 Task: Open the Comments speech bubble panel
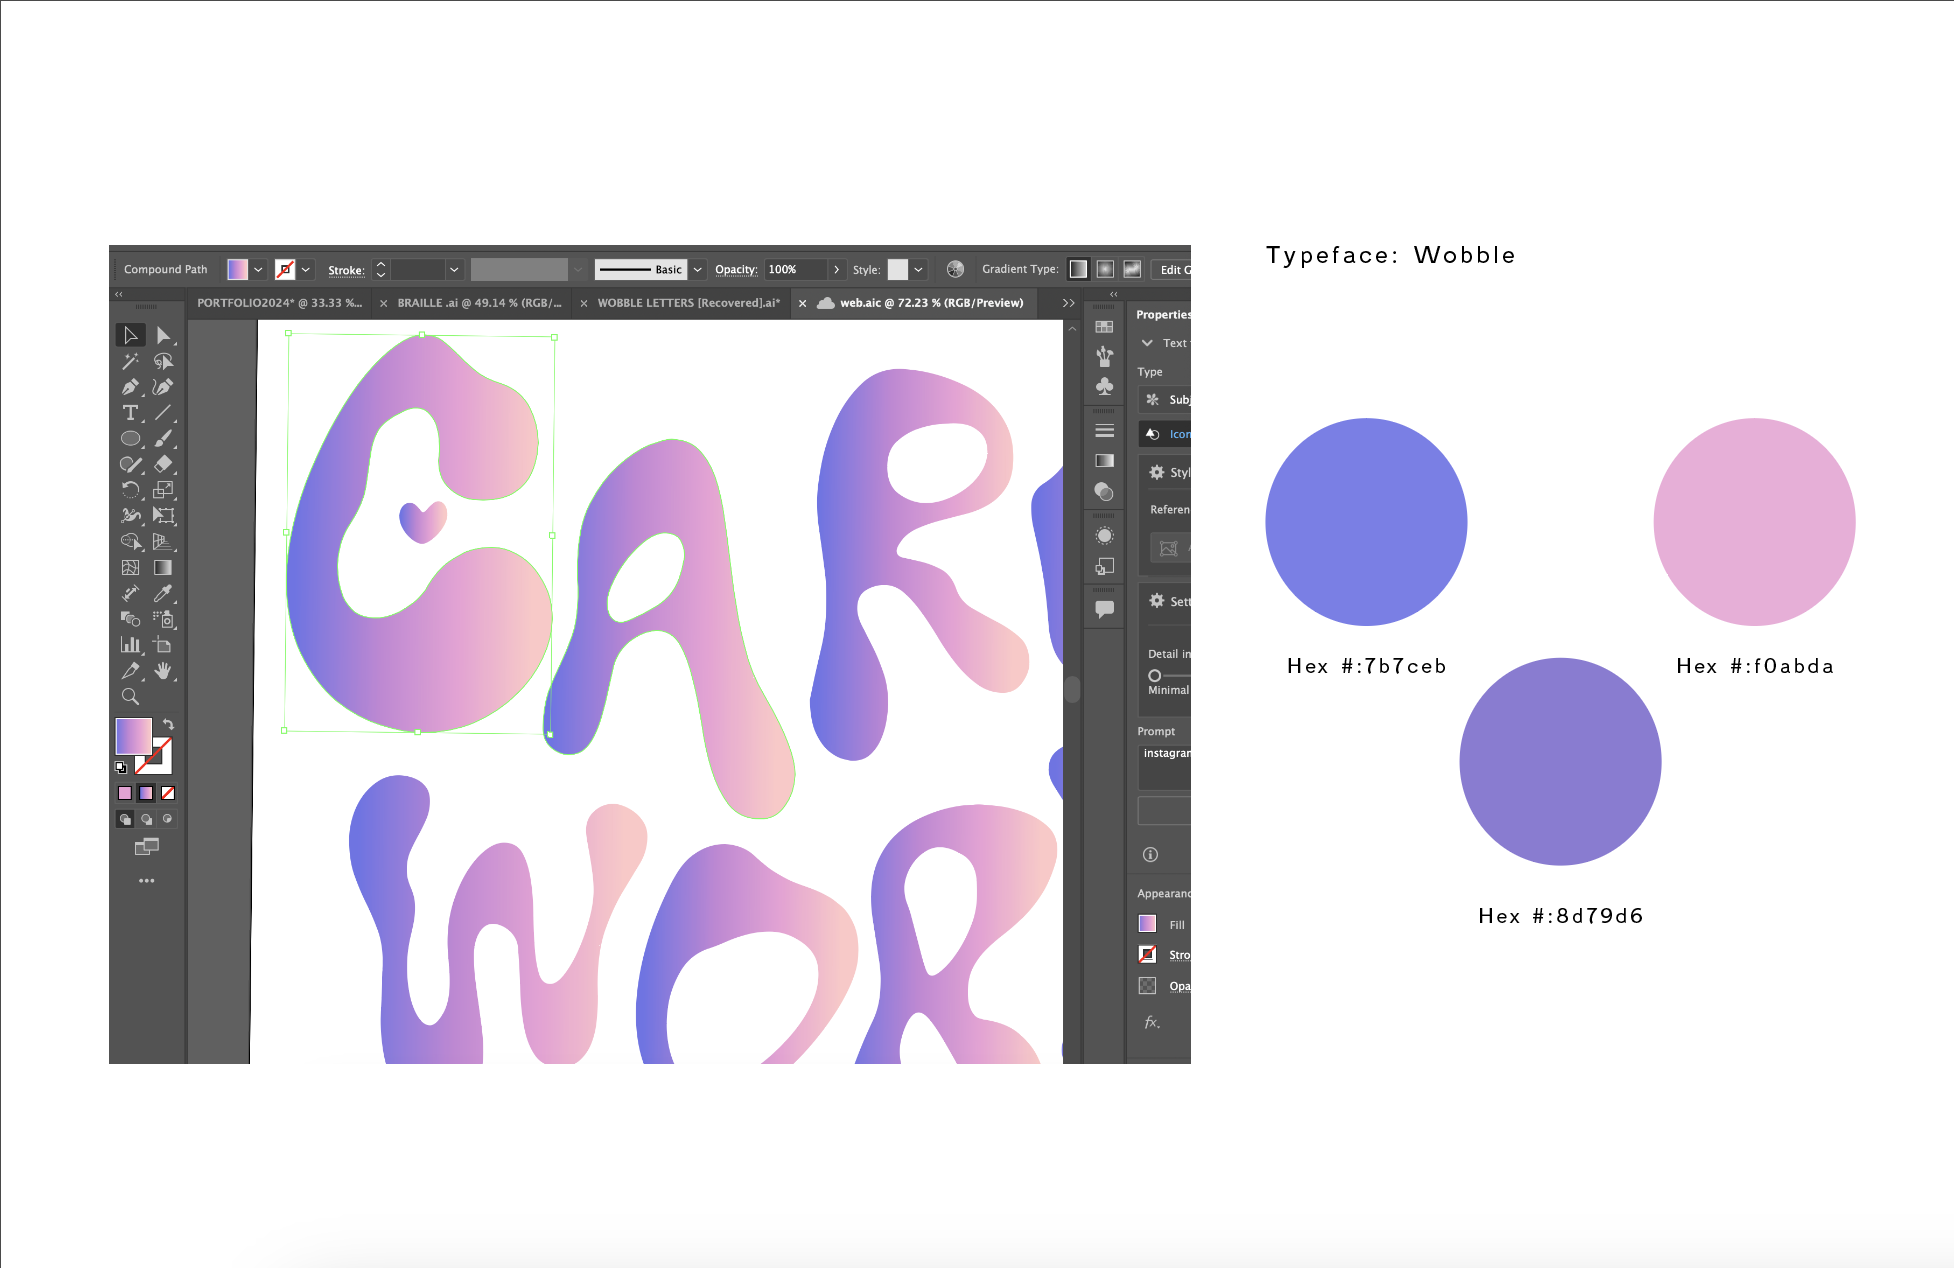tap(1104, 608)
